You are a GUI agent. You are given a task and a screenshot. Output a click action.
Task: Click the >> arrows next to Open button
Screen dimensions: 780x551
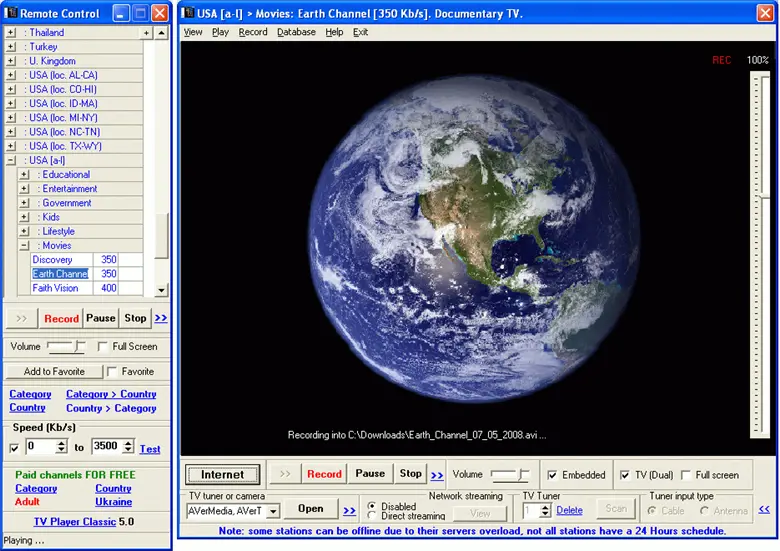pyautogui.click(x=349, y=509)
